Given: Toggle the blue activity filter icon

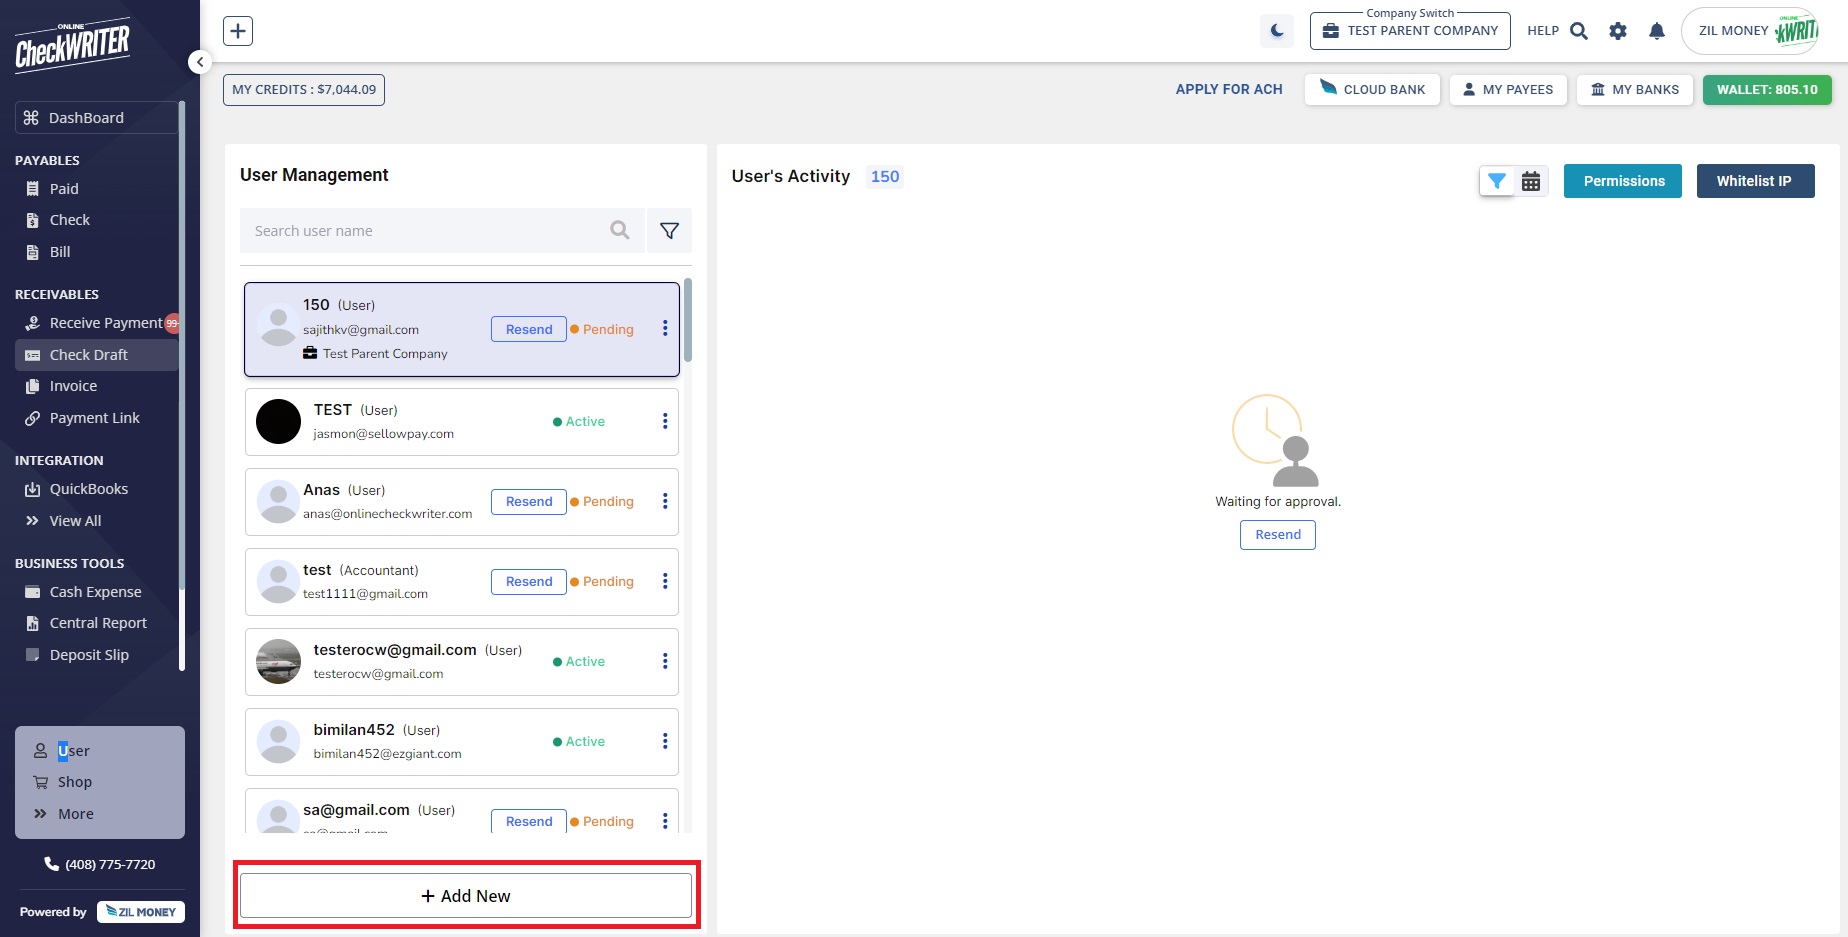Looking at the screenshot, I should tap(1497, 181).
